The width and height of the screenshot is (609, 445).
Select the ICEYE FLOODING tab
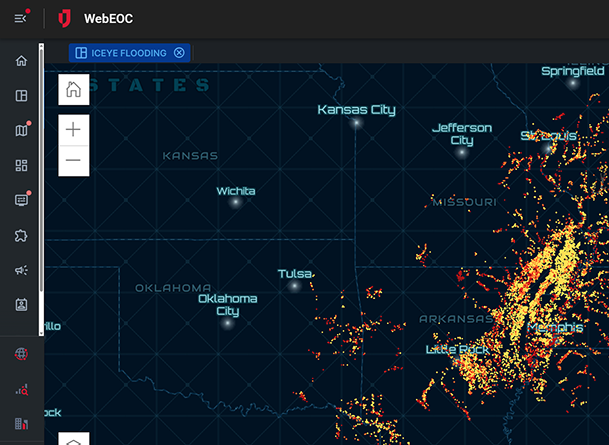point(121,53)
